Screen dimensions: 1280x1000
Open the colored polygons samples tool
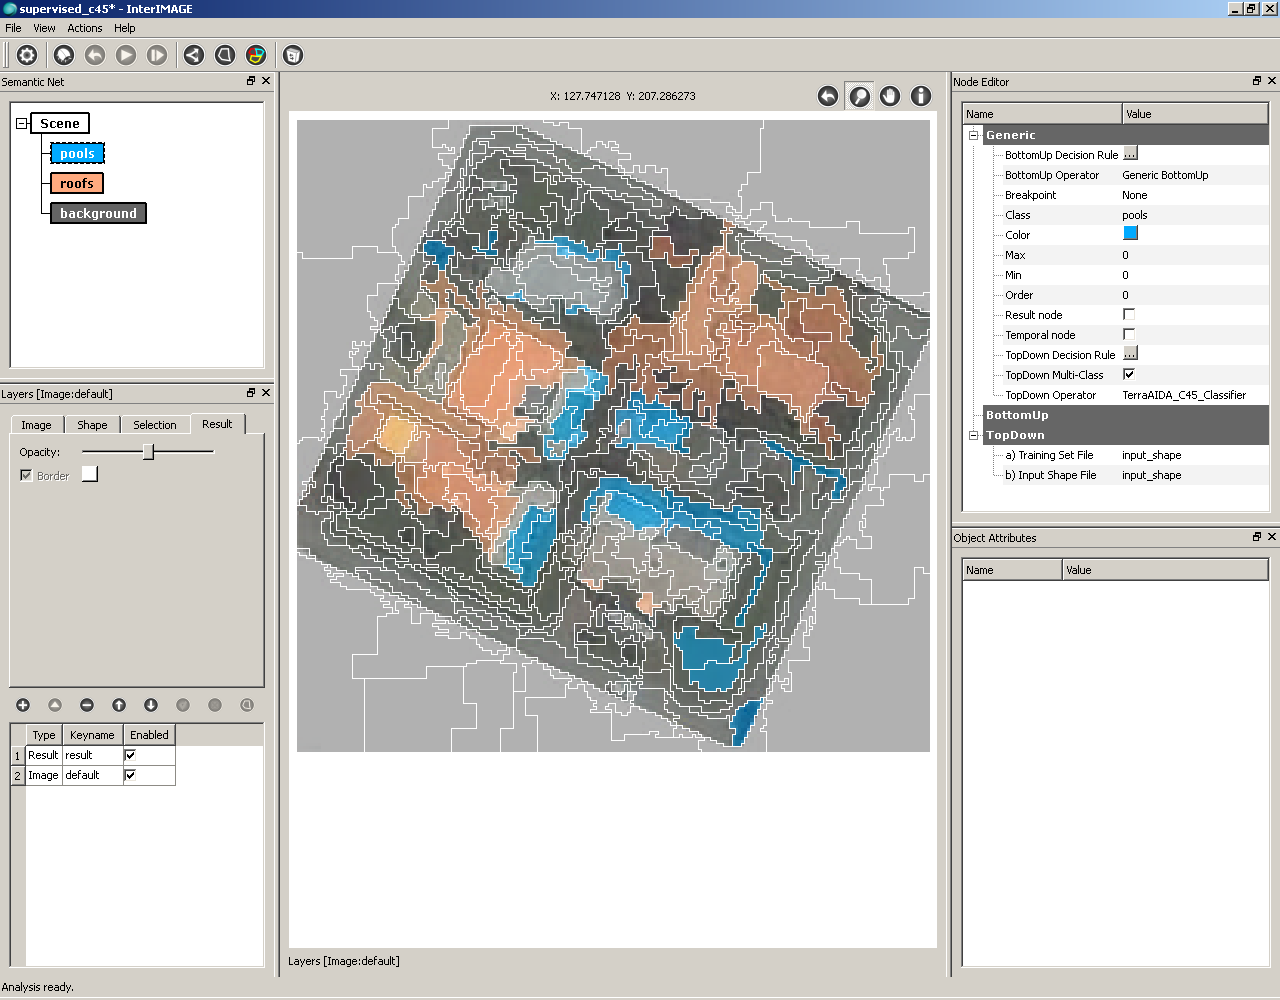[x=256, y=55]
